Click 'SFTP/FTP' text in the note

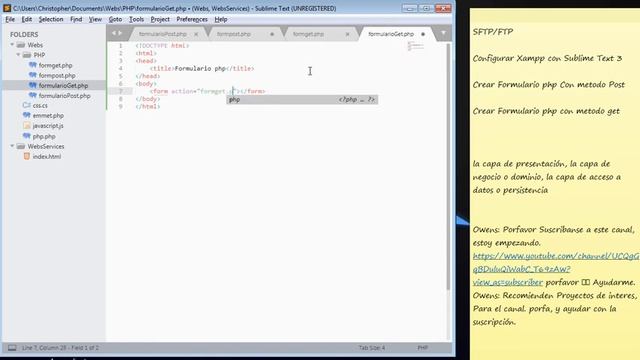coord(493,32)
